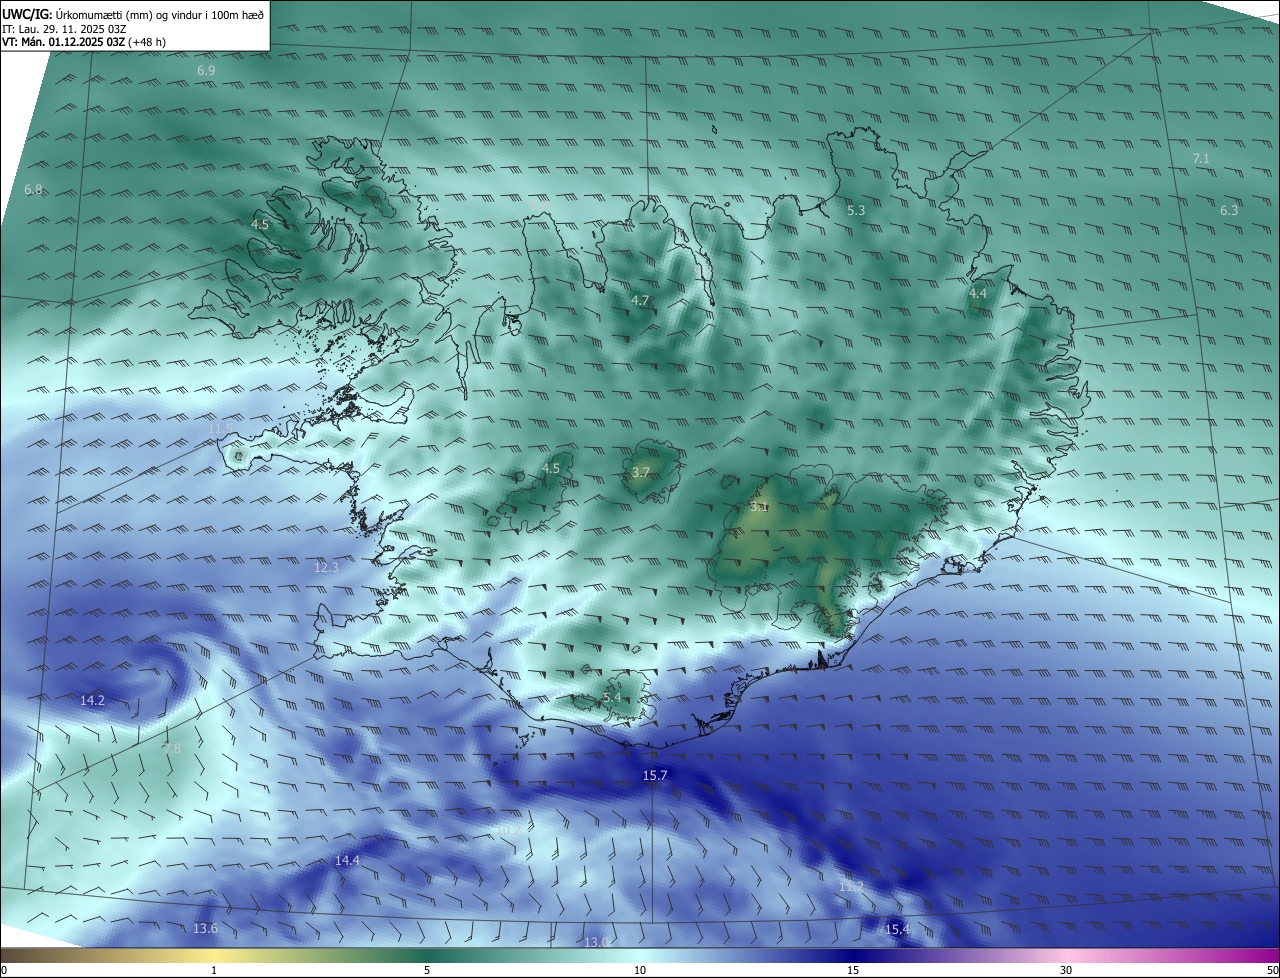The width and height of the screenshot is (1280, 978).
Task: Click the 11.2 value label
Action: coord(851,887)
